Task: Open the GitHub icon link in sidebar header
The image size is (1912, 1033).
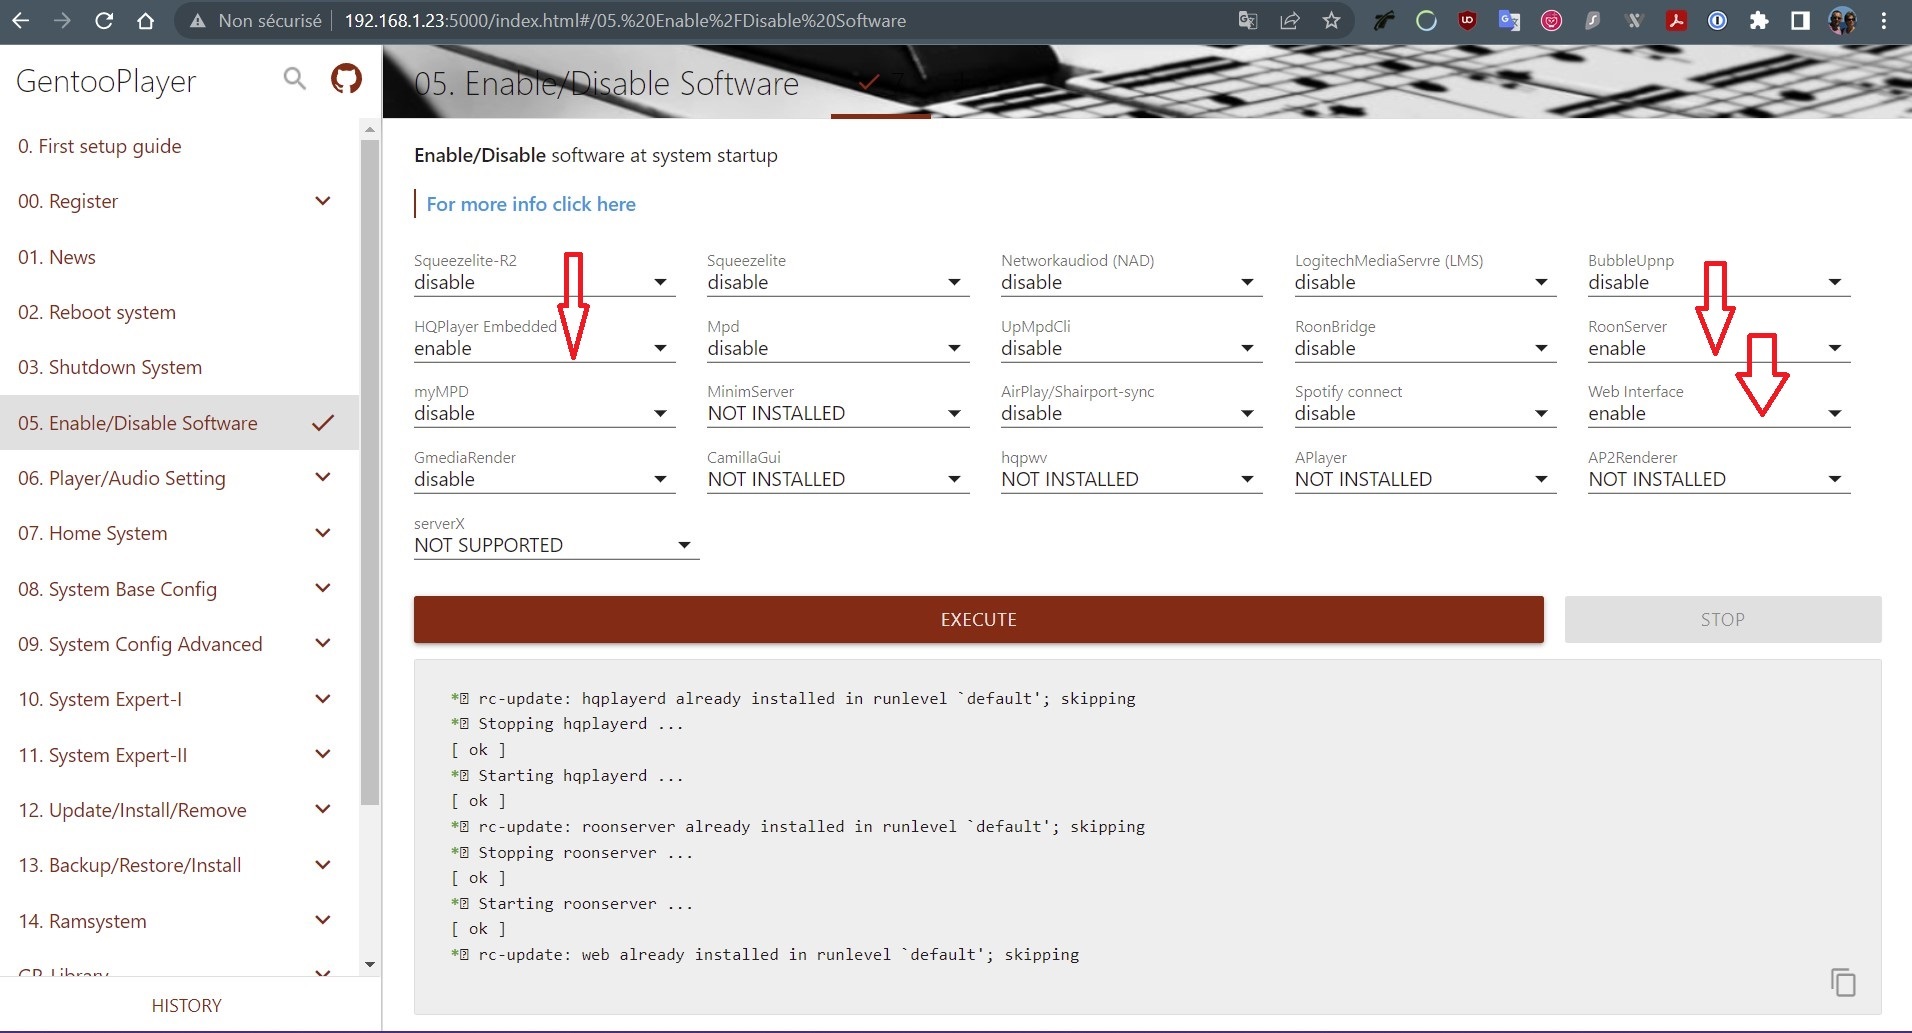Action: (346, 79)
